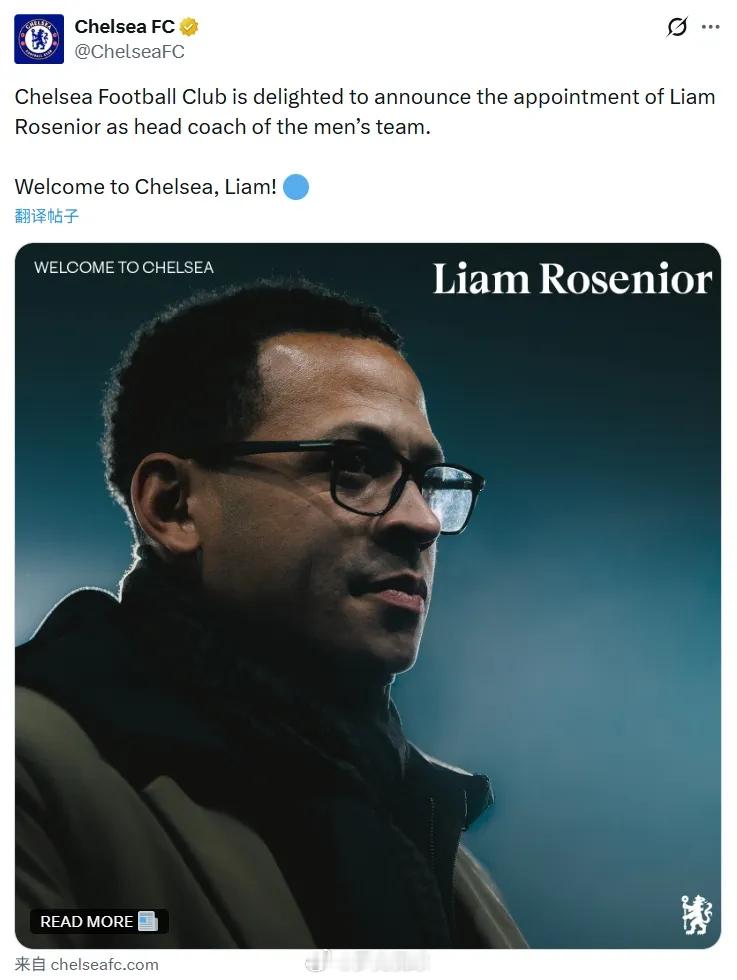Open the announcement photo card
The image size is (737, 980).
click(368, 596)
